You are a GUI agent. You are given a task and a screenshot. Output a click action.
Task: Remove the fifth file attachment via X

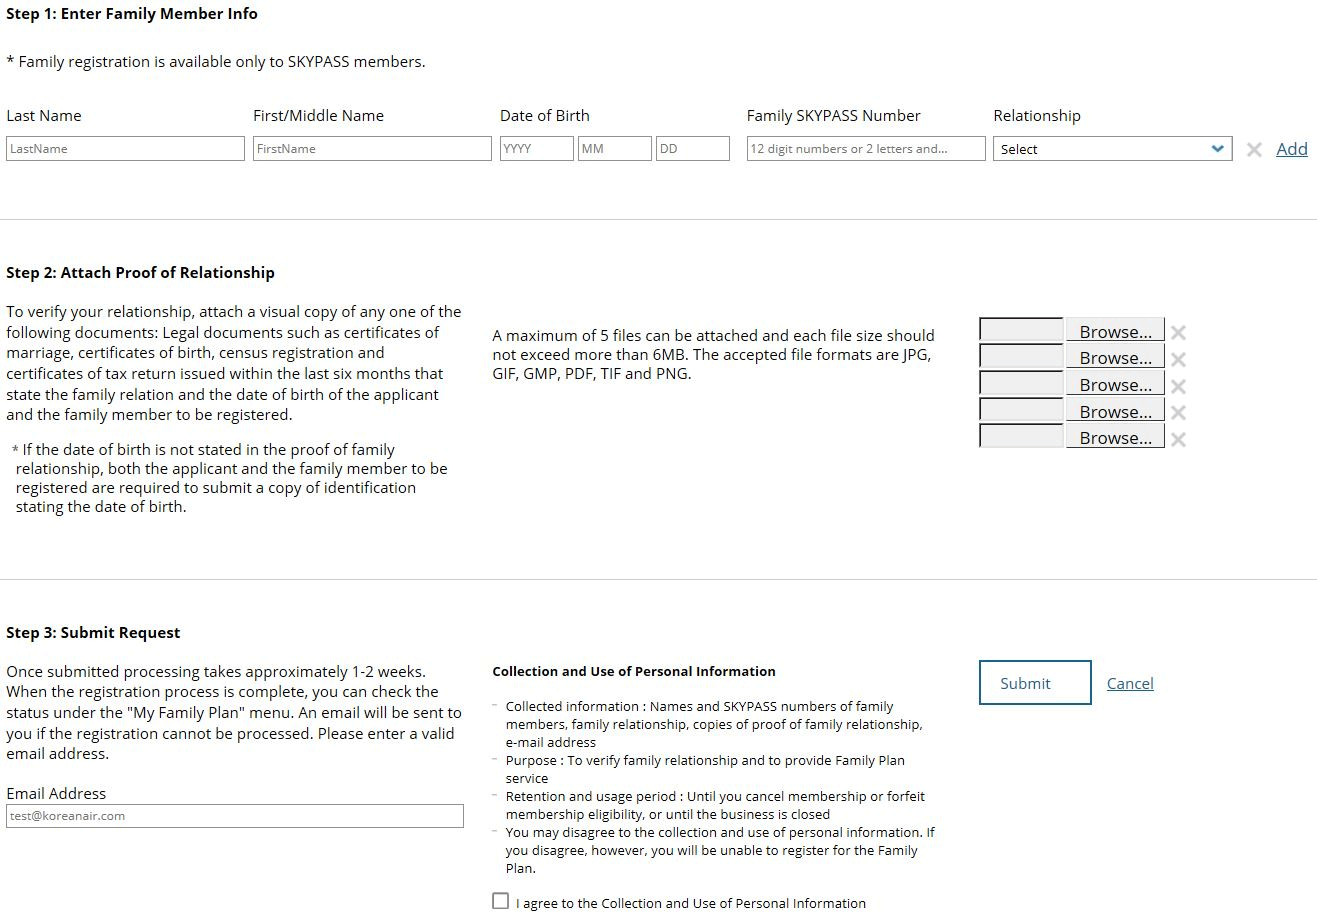[x=1178, y=439]
